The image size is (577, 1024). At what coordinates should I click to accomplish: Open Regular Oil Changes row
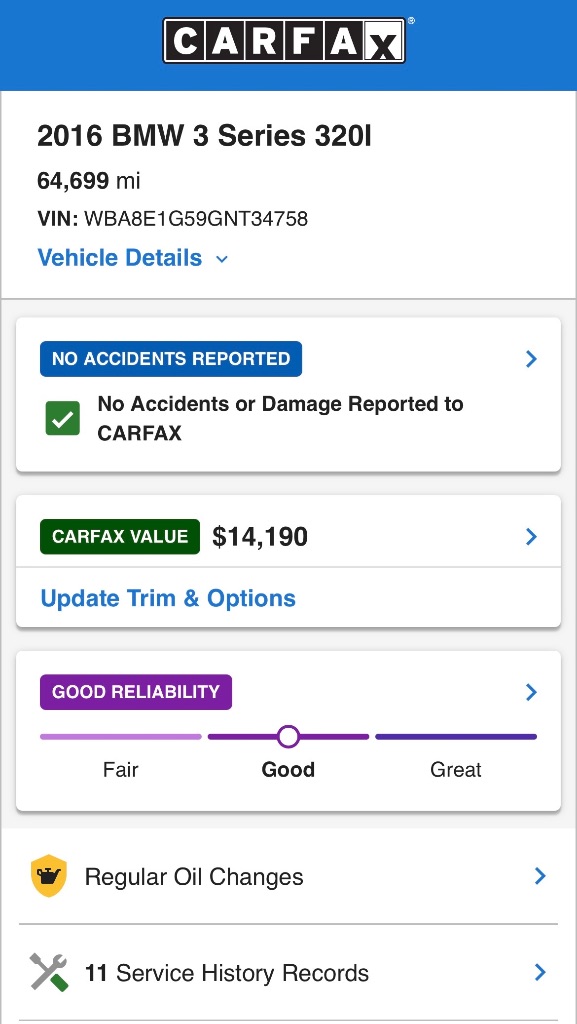tap(288, 876)
